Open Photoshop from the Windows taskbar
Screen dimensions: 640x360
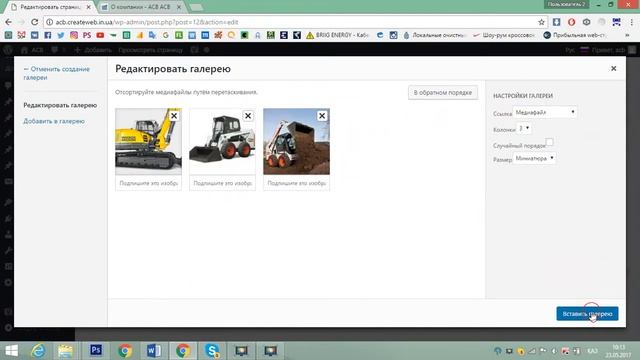pyautogui.click(x=96, y=350)
